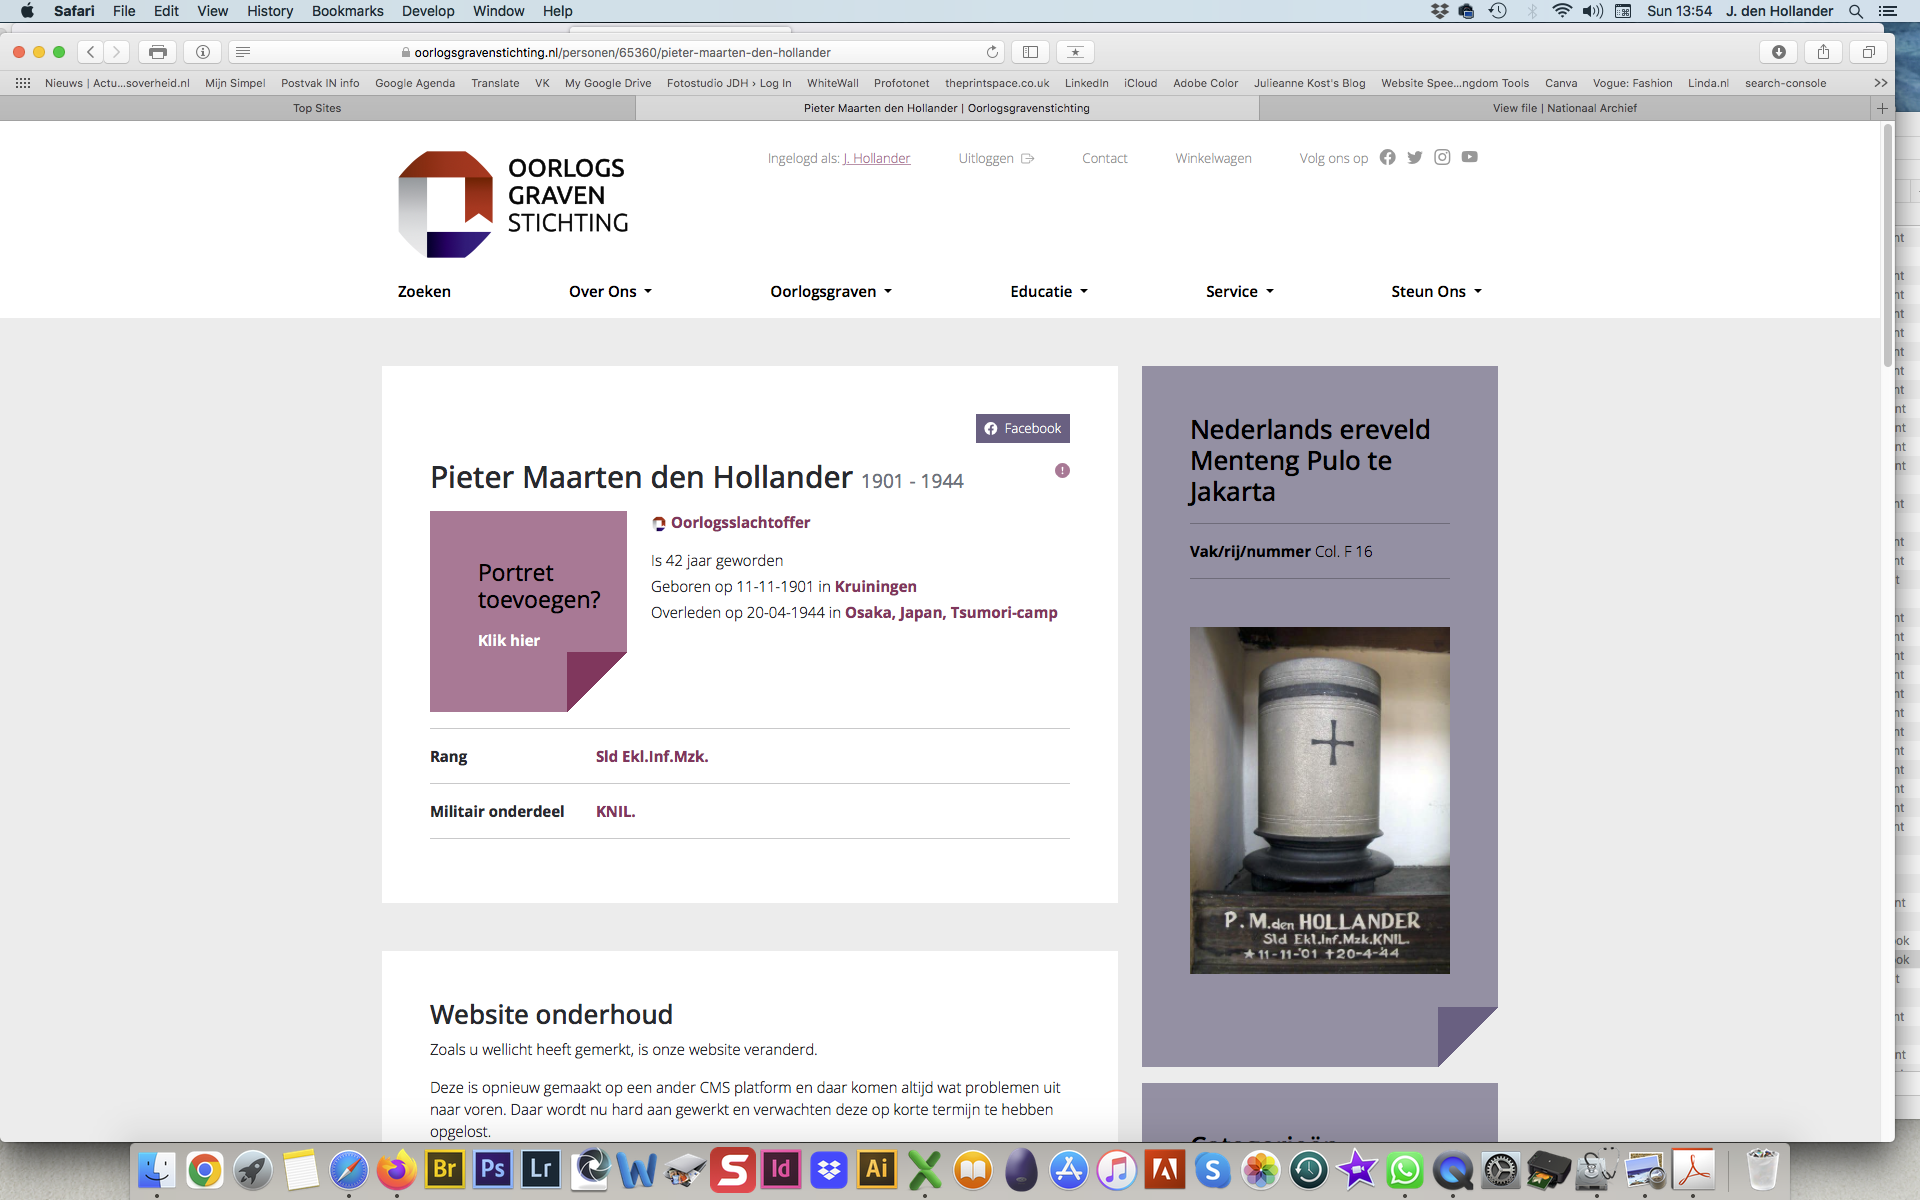Screen dimensions: 1920x1200
Task: Open the Winkelwagen link
Action: [x=1213, y=158]
